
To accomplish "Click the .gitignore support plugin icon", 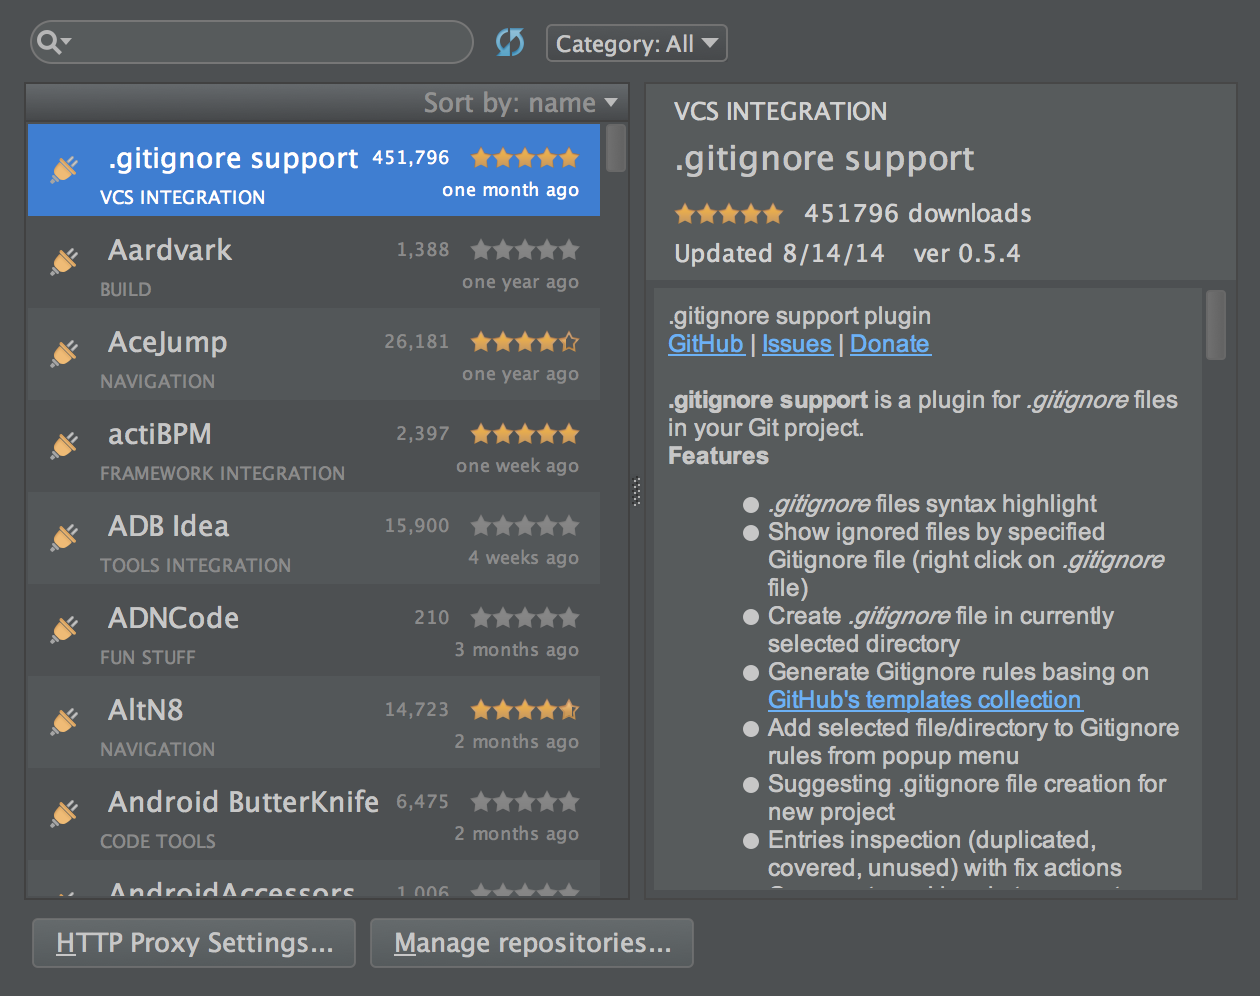I will 65,169.
